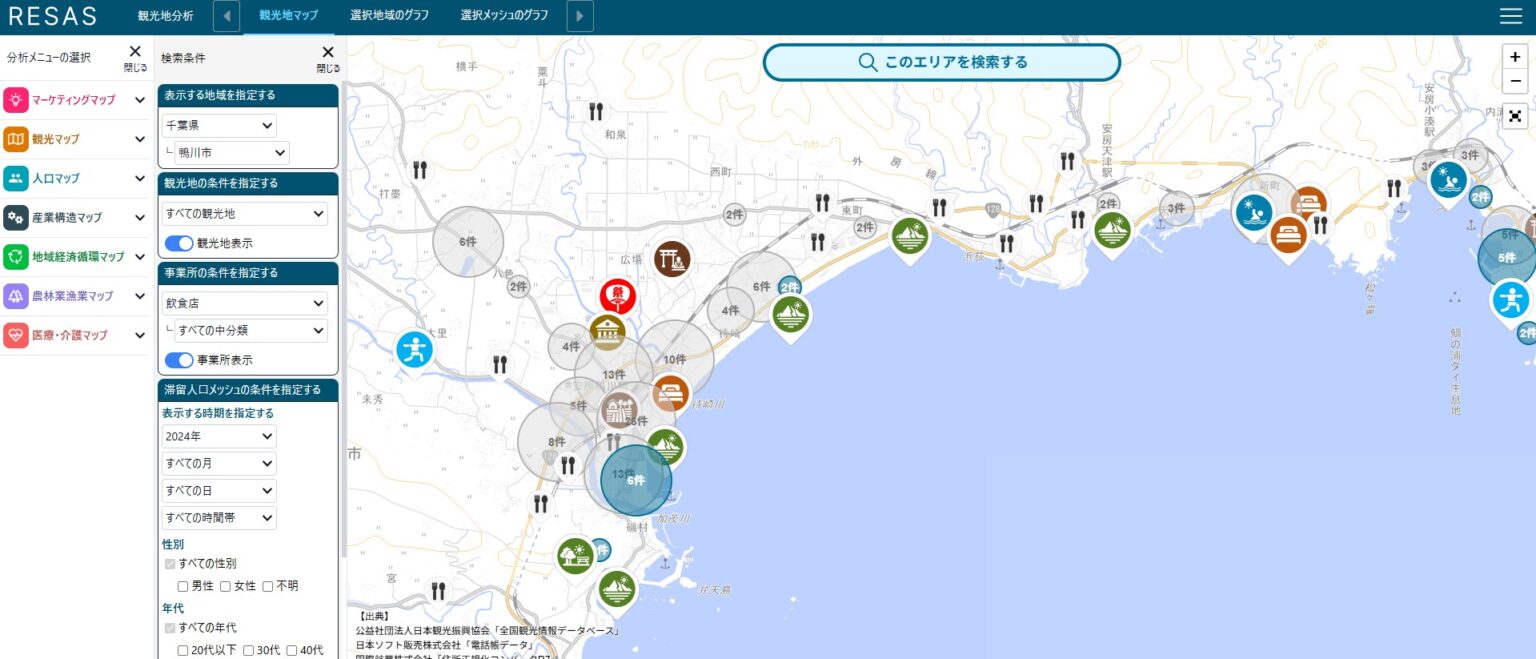Screen dimensions: 1536x659
Task: Open the 千葉県 prefecture dropdown
Action: pos(219,126)
